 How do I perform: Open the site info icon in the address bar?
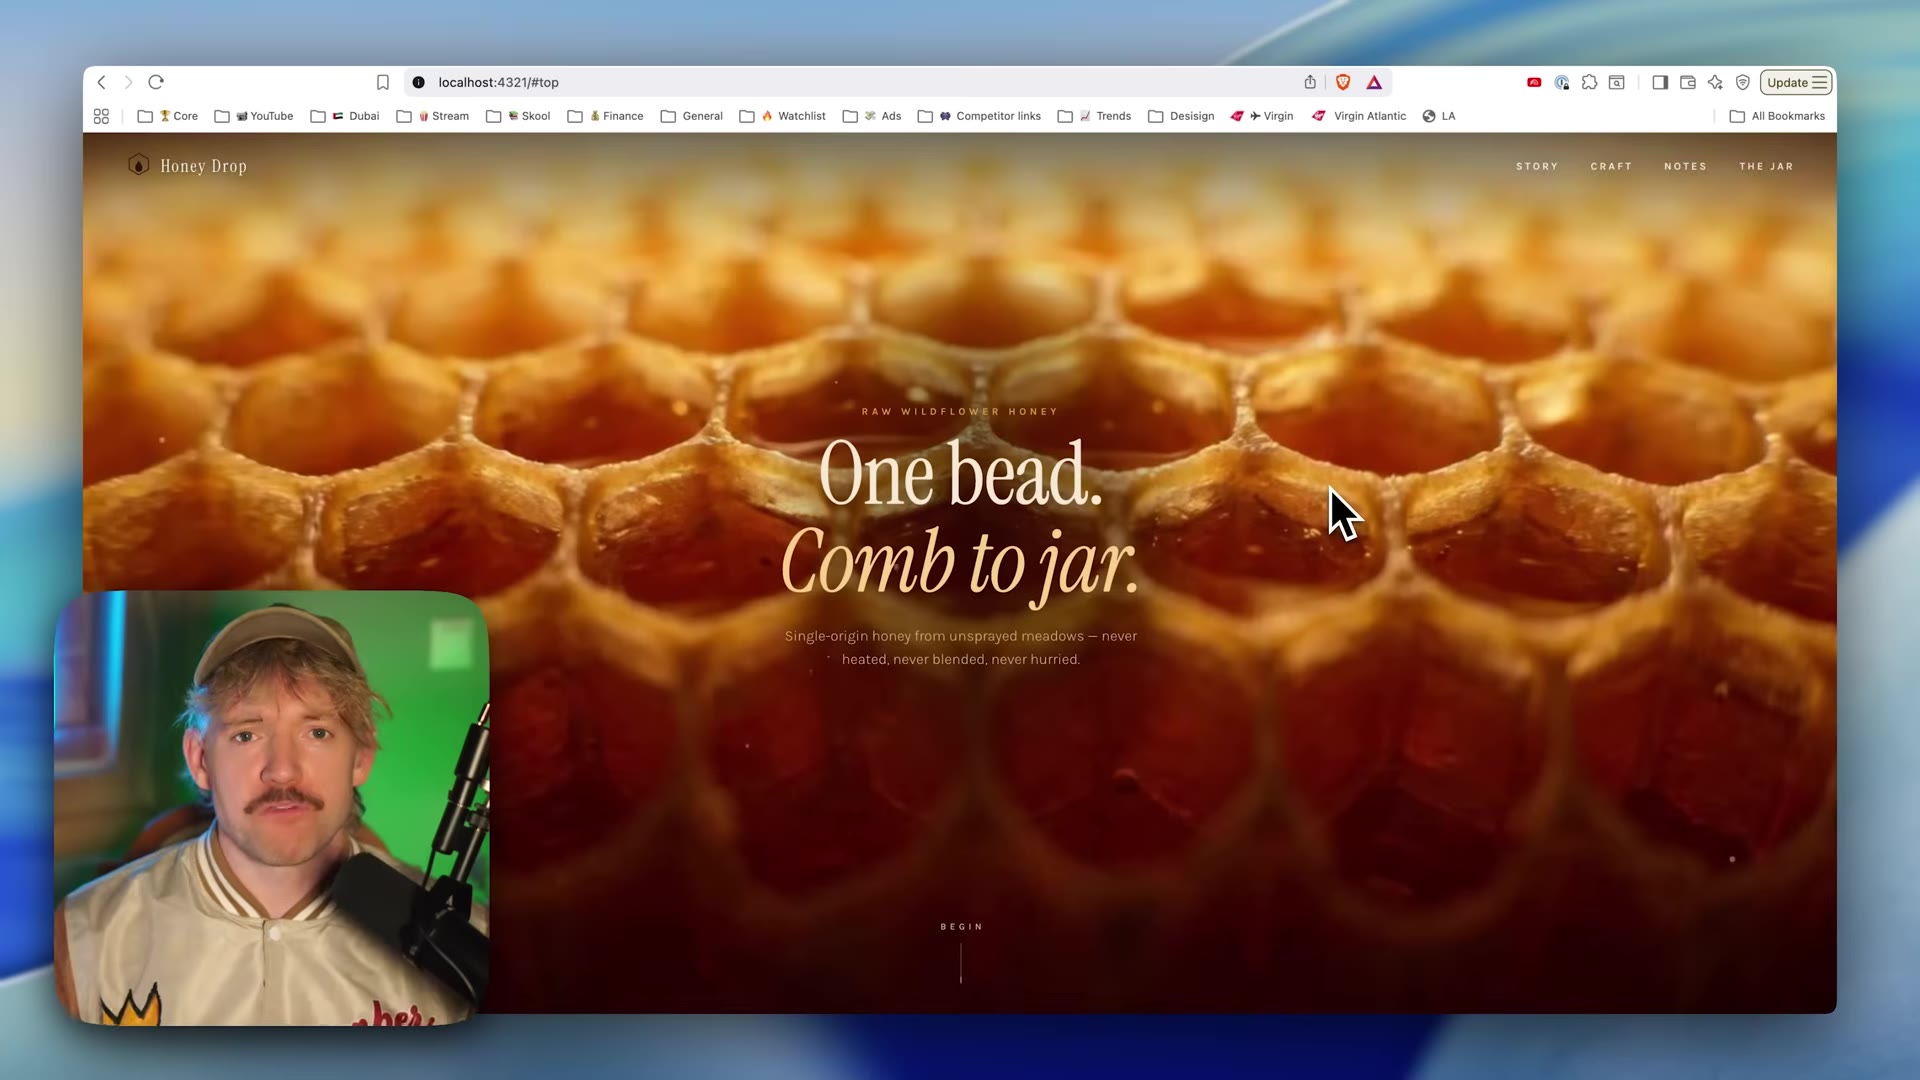(418, 82)
